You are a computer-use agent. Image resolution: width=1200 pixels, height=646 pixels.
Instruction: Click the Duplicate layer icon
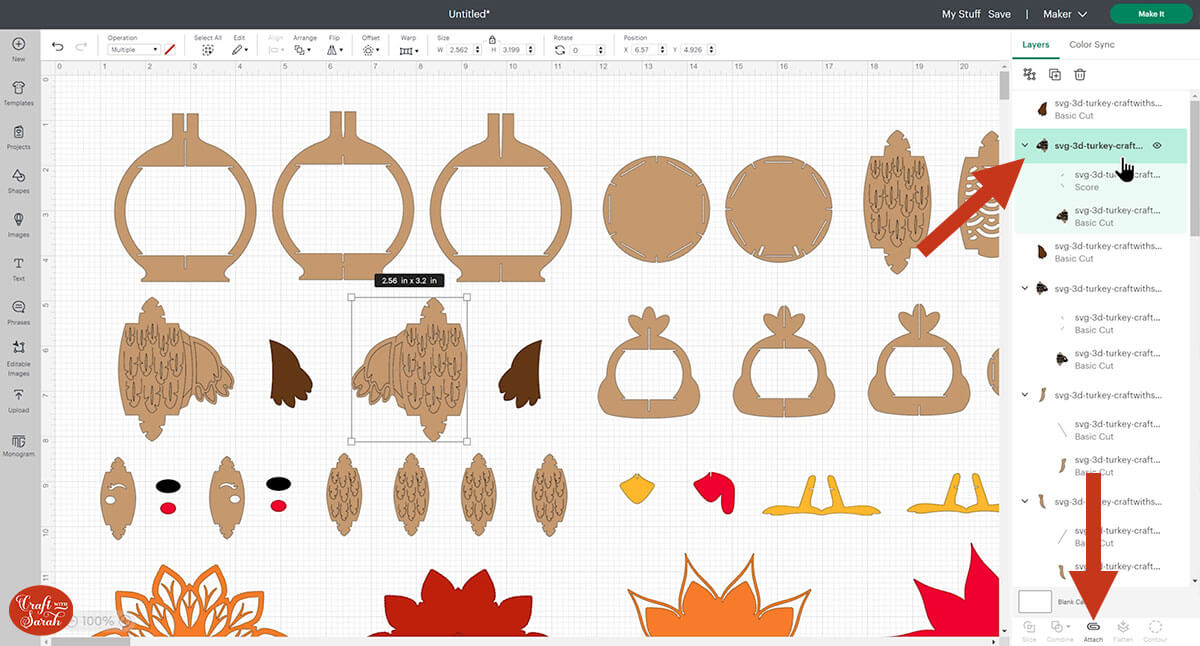[x=1055, y=75]
